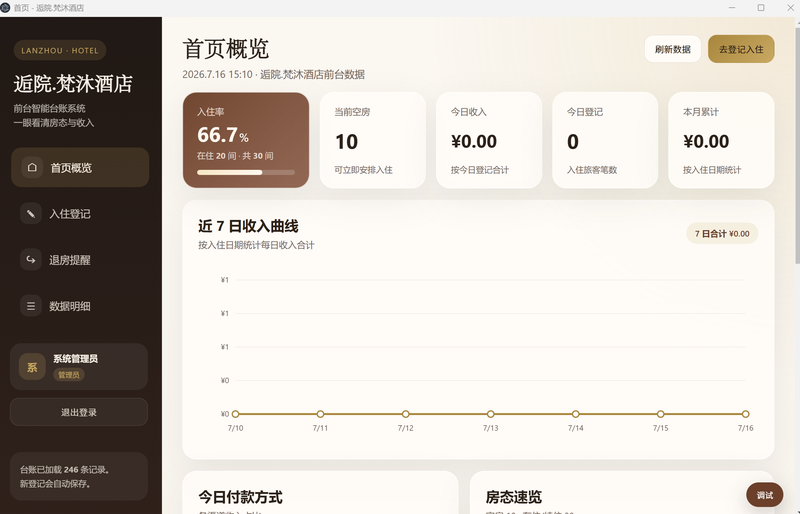Click the 按入住日期统计 caption
800x514 pixels.
712,170
